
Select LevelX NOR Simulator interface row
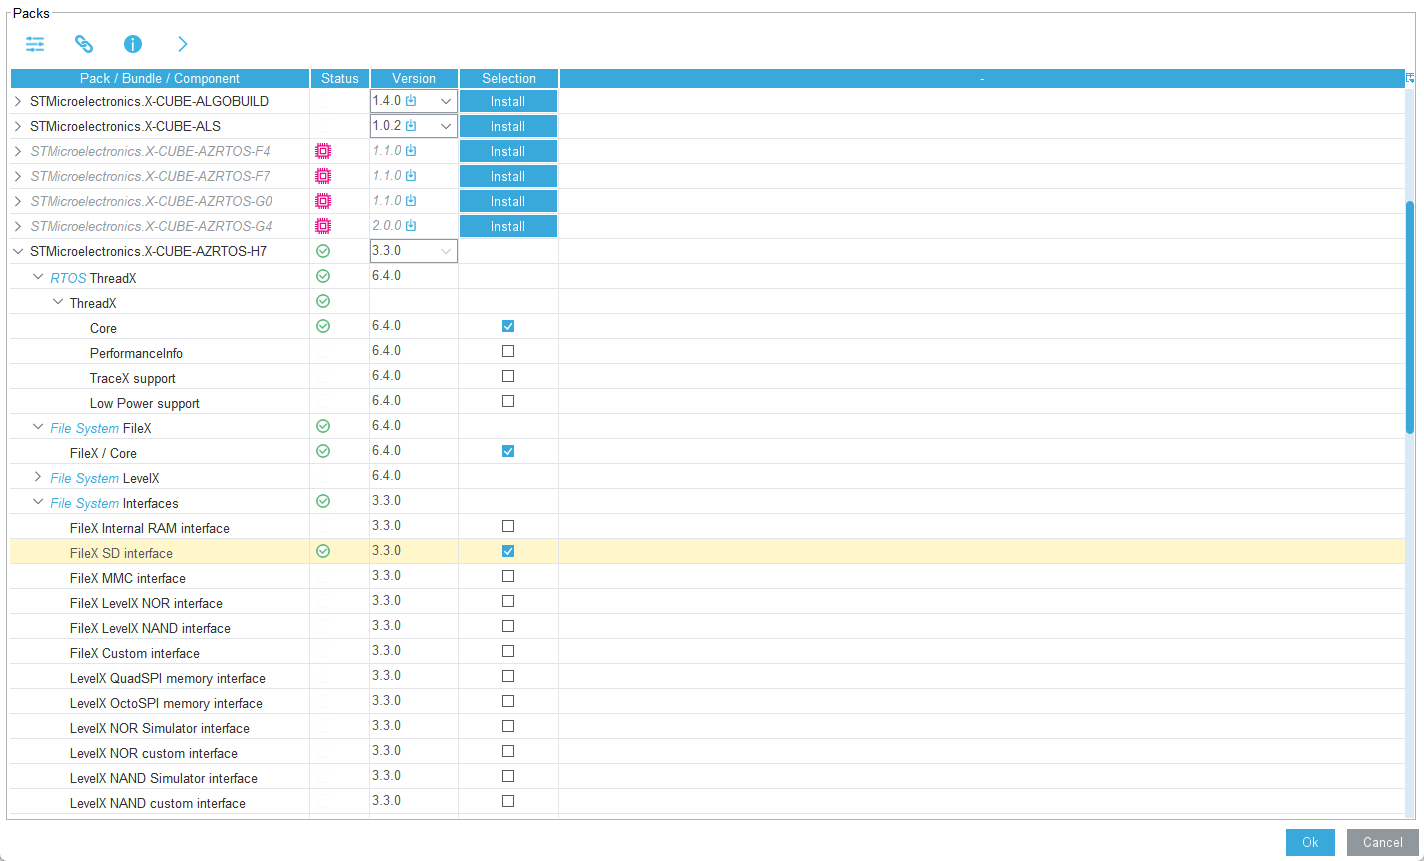pyautogui.click(x=707, y=727)
